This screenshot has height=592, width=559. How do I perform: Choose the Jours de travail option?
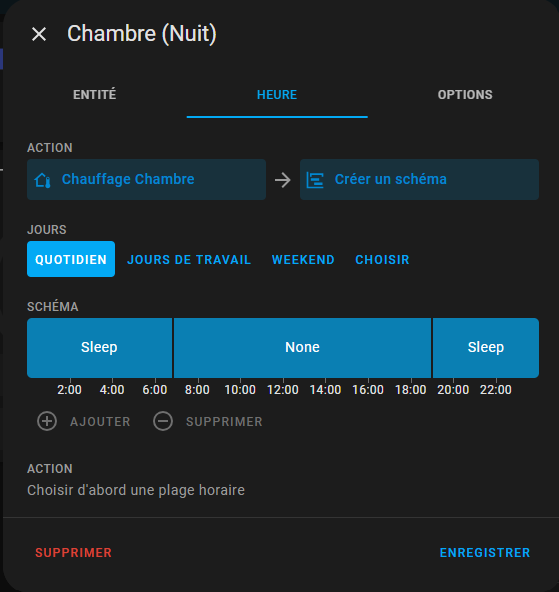tap(189, 259)
